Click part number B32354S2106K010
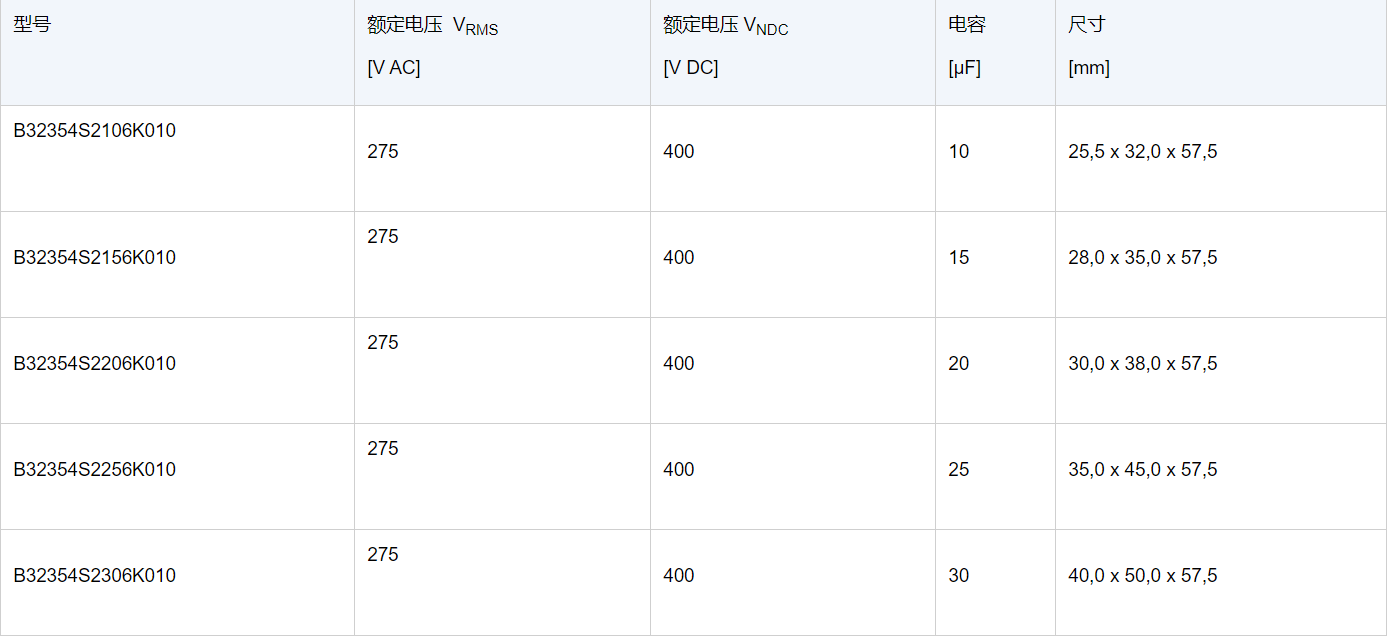The height and width of the screenshot is (636, 1387). 94,130
